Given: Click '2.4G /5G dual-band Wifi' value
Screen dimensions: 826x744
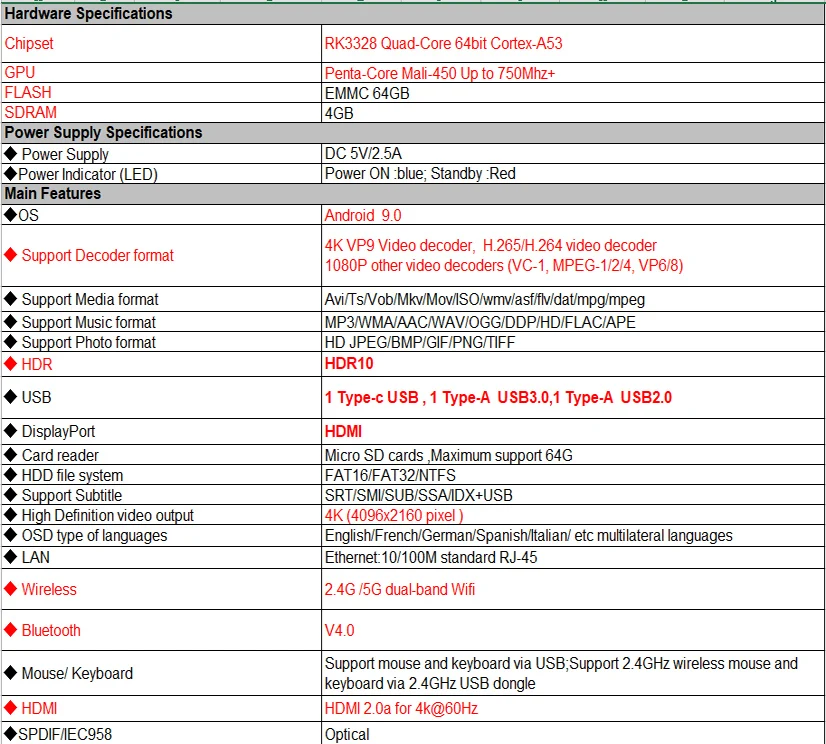Looking at the screenshot, I should click(x=573, y=589).
